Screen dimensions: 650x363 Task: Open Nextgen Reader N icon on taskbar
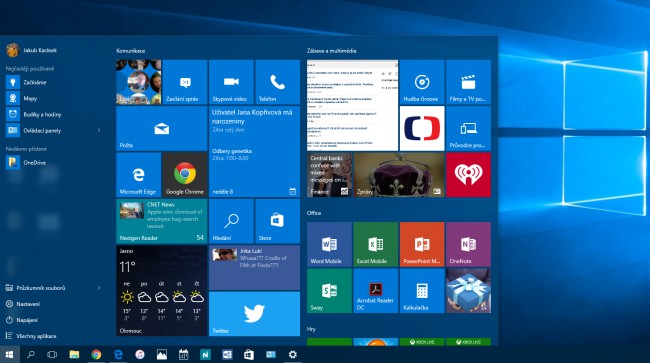click(205, 355)
